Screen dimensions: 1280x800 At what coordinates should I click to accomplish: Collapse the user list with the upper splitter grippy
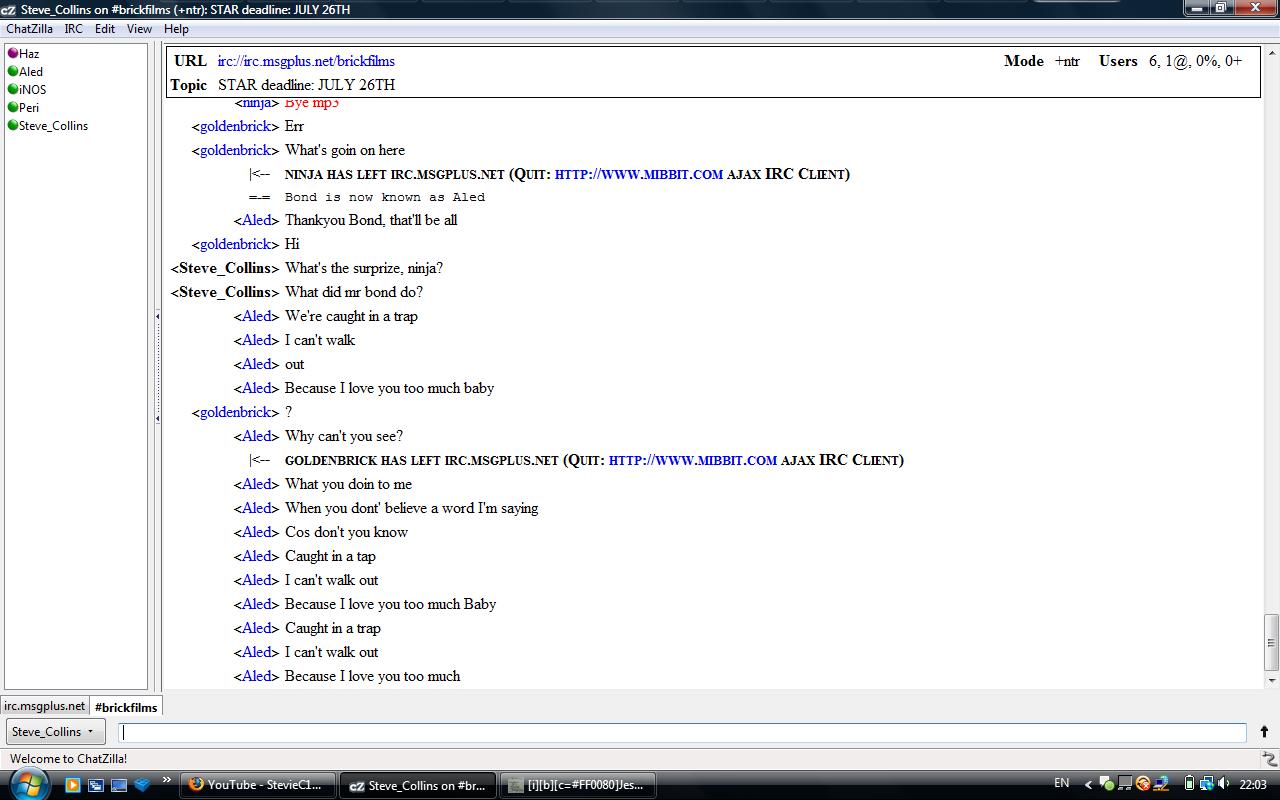click(157, 316)
